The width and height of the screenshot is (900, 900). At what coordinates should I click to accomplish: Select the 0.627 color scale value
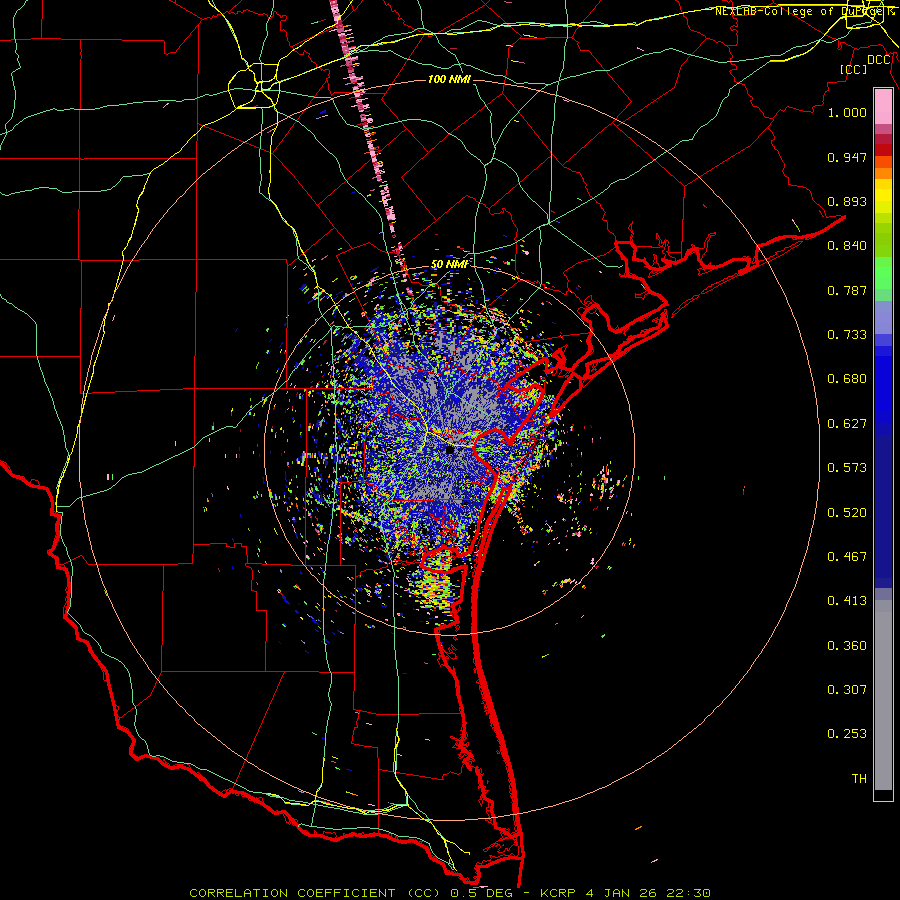tap(847, 424)
